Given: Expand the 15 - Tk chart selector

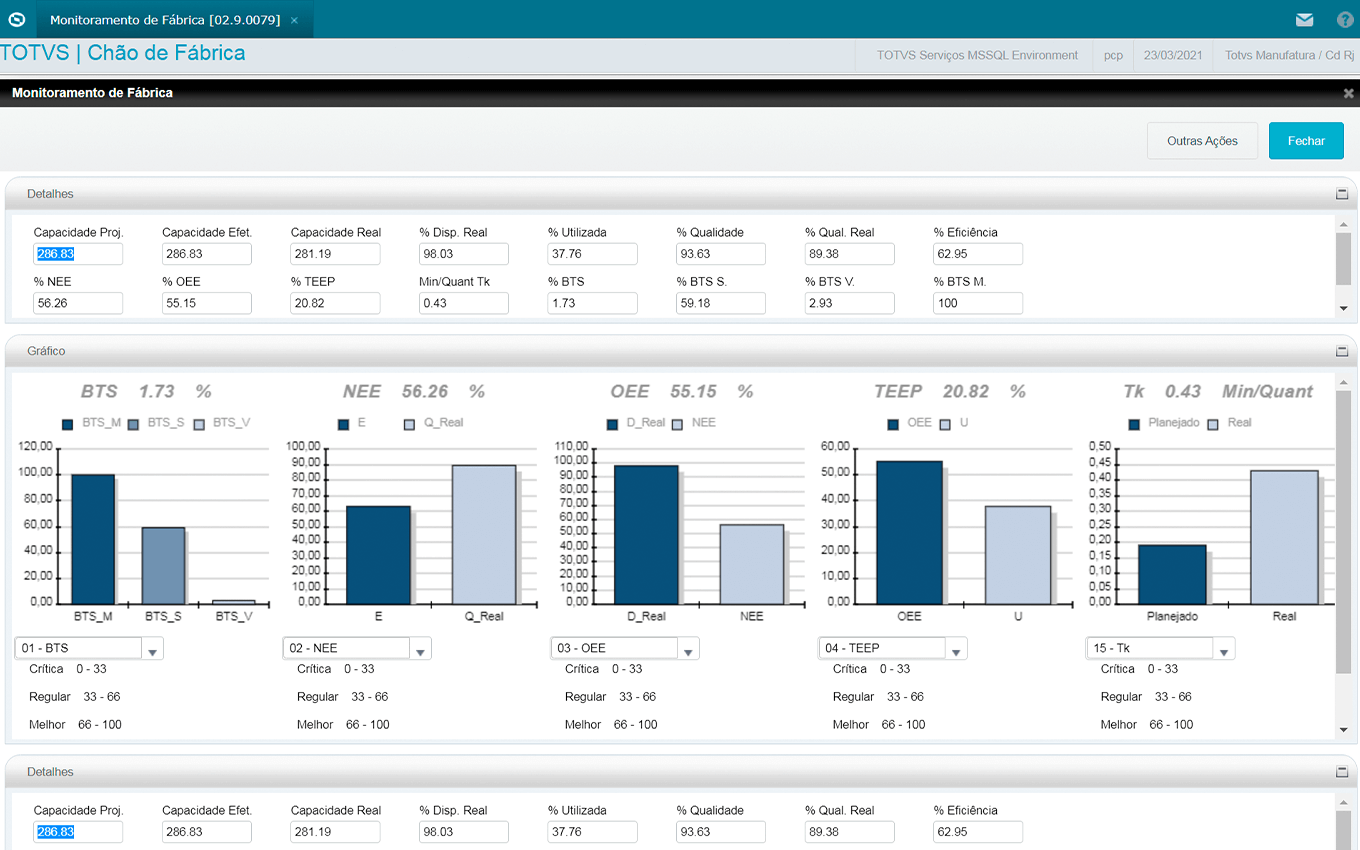Looking at the screenshot, I should [x=1224, y=650].
